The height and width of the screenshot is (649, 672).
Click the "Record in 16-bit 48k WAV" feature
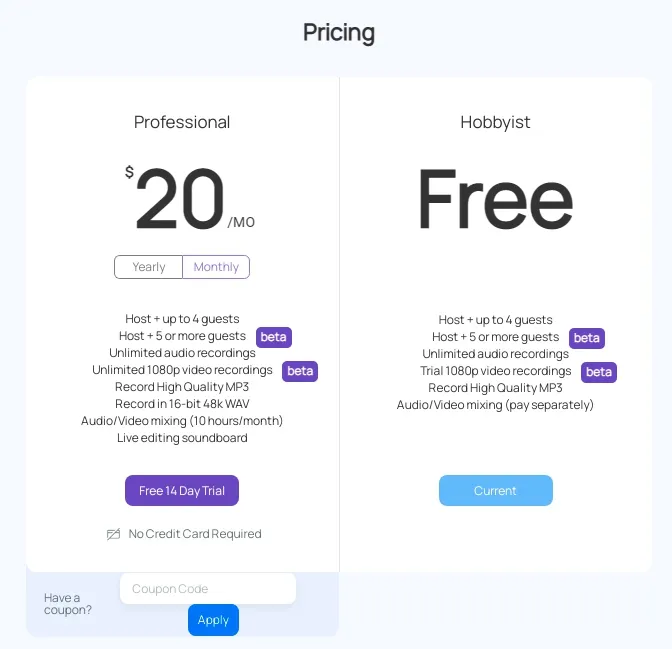tap(182, 404)
